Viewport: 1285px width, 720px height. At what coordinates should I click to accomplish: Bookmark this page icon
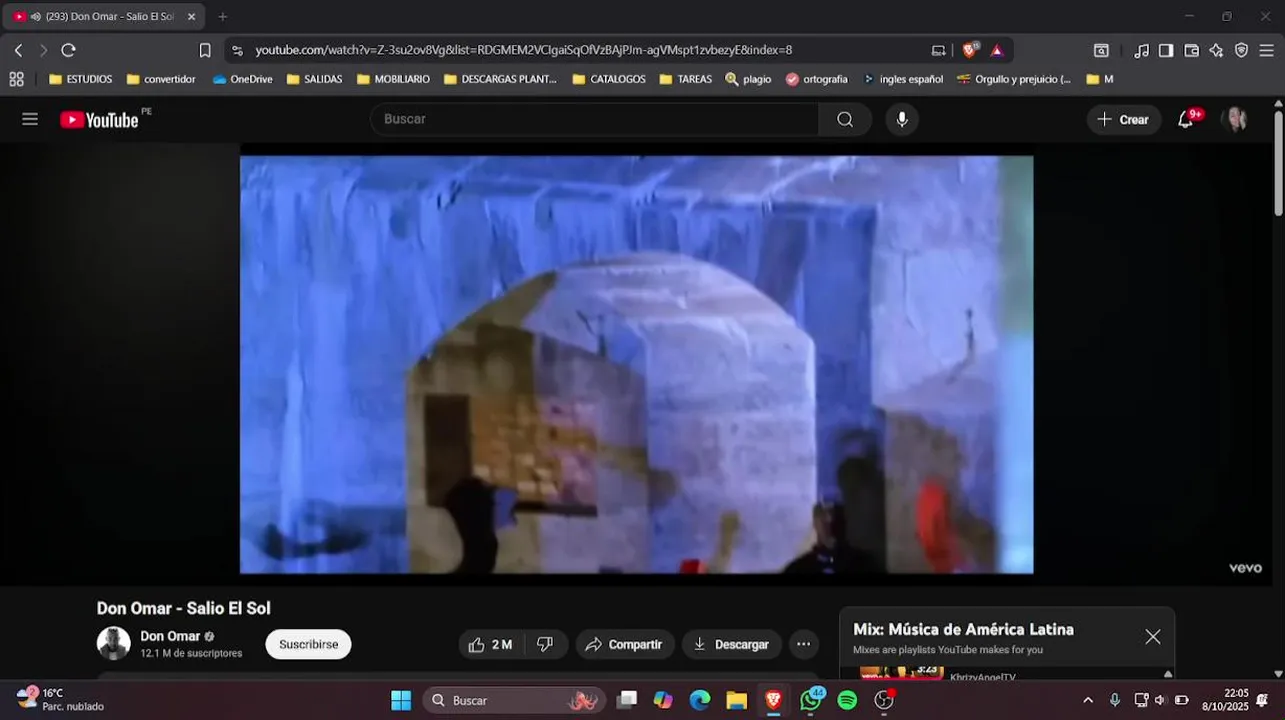[x=205, y=50]
